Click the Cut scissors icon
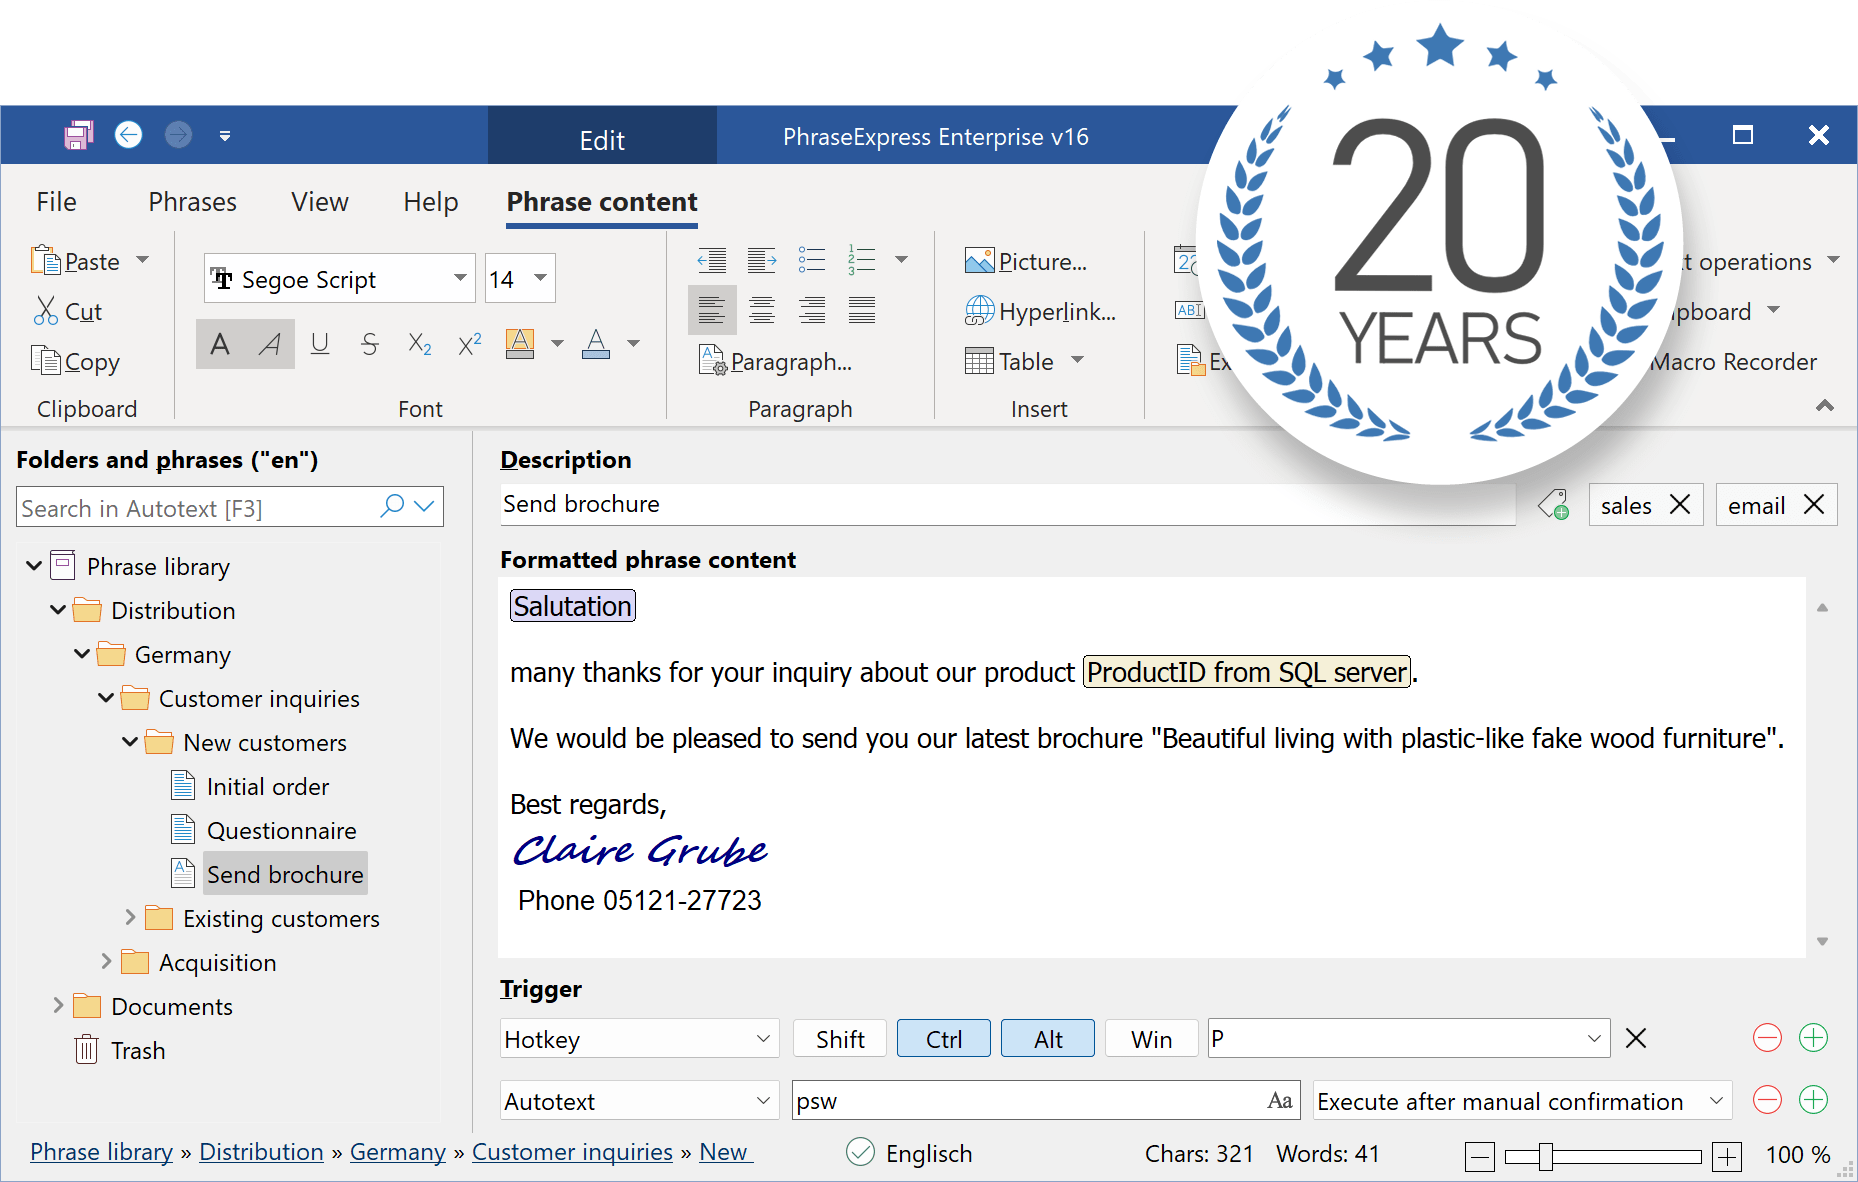 tap(45, 311)
